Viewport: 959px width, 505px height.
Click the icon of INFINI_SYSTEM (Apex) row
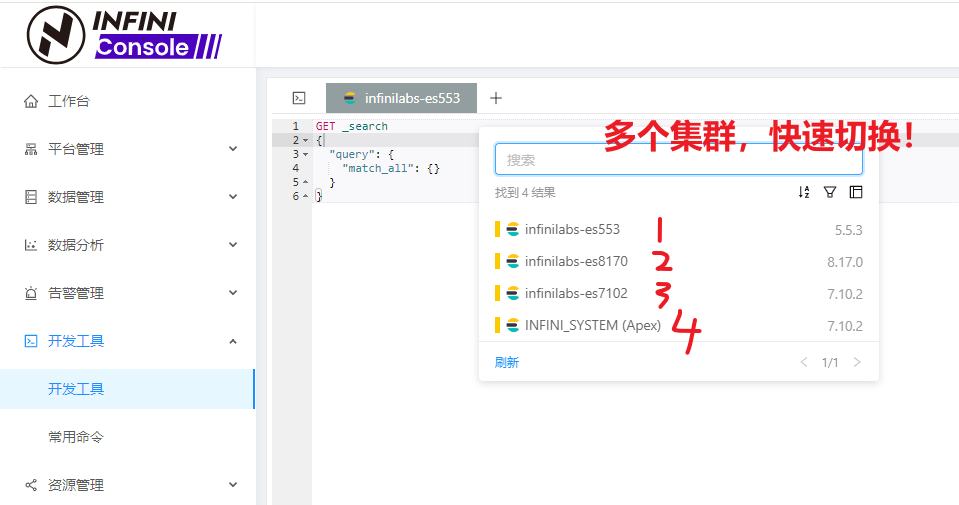[513, 325]
